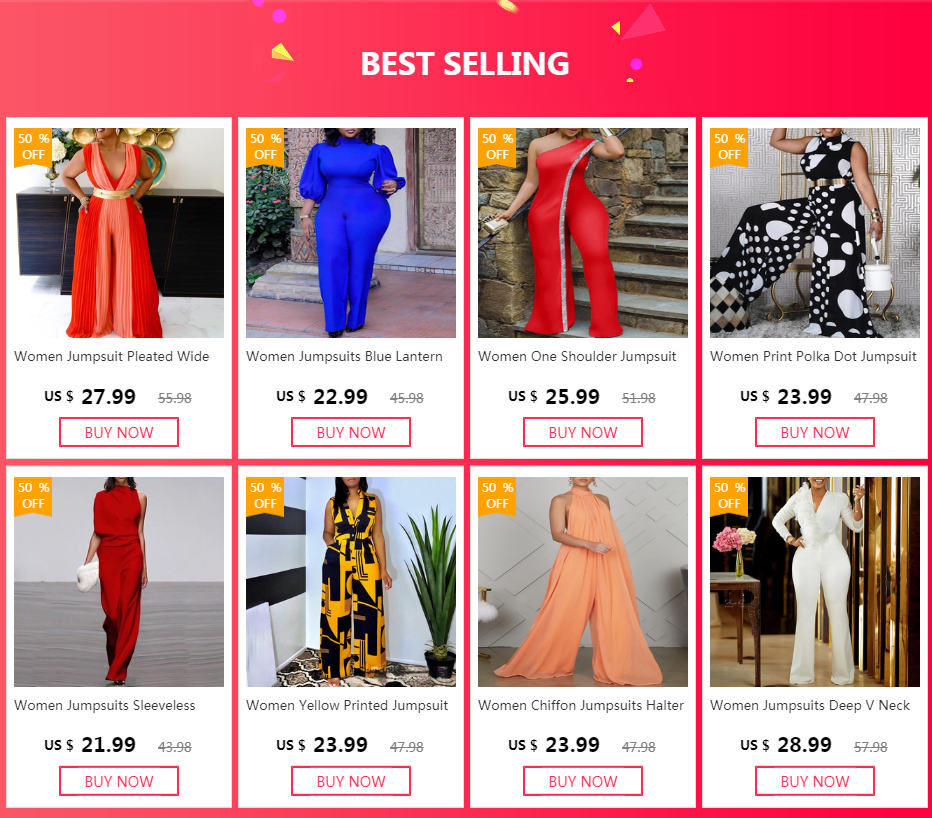Open the polka dot jumpsuit photo

point(815,233)
